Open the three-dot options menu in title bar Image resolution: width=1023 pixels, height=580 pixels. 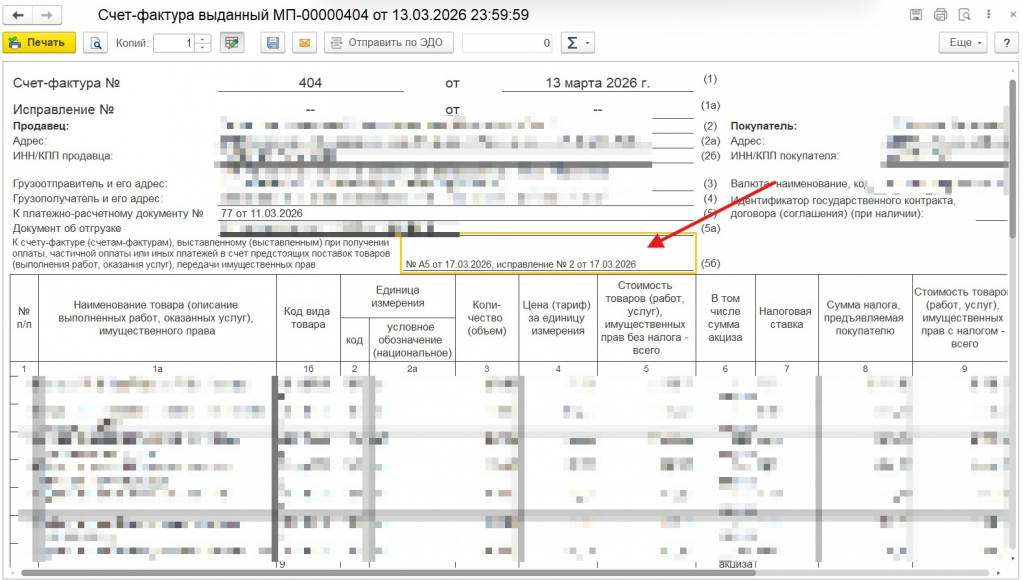tap(988, 14)
